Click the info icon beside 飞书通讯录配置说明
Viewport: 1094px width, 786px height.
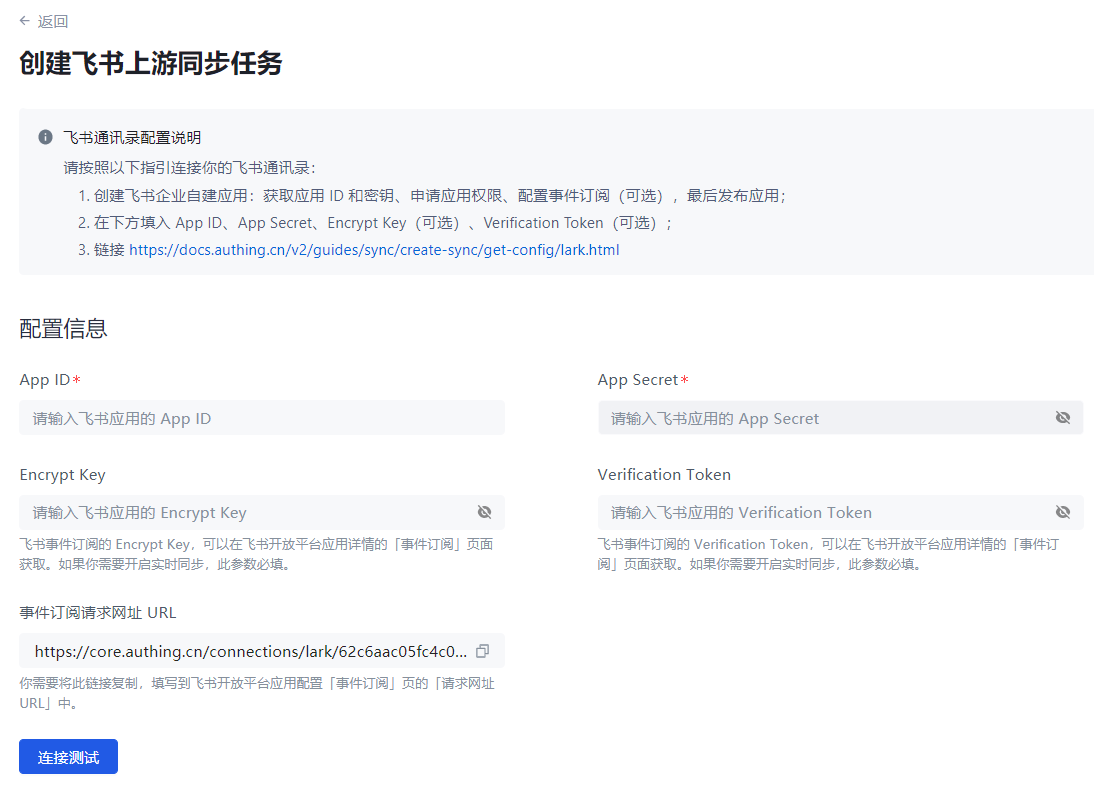[45, 137]
